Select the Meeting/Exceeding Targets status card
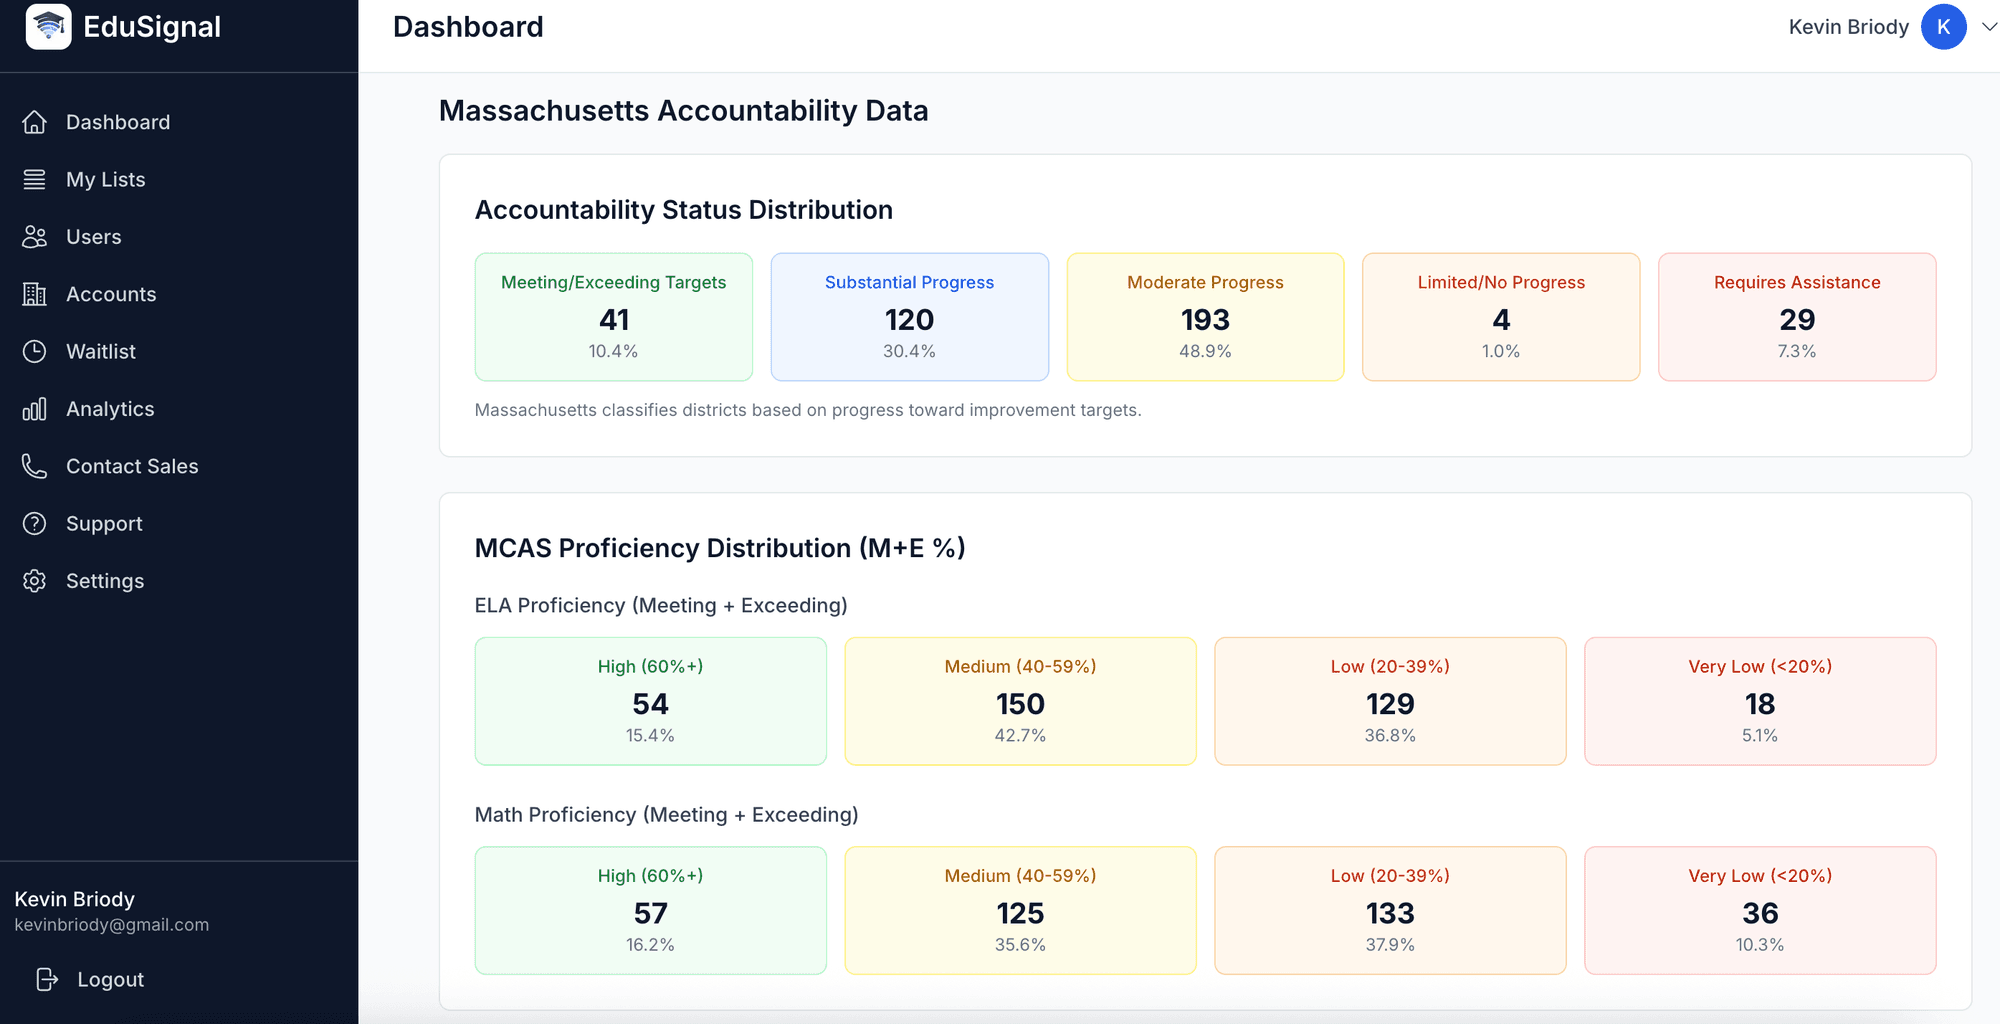The image size is (2000, 1024). point(613,317)
